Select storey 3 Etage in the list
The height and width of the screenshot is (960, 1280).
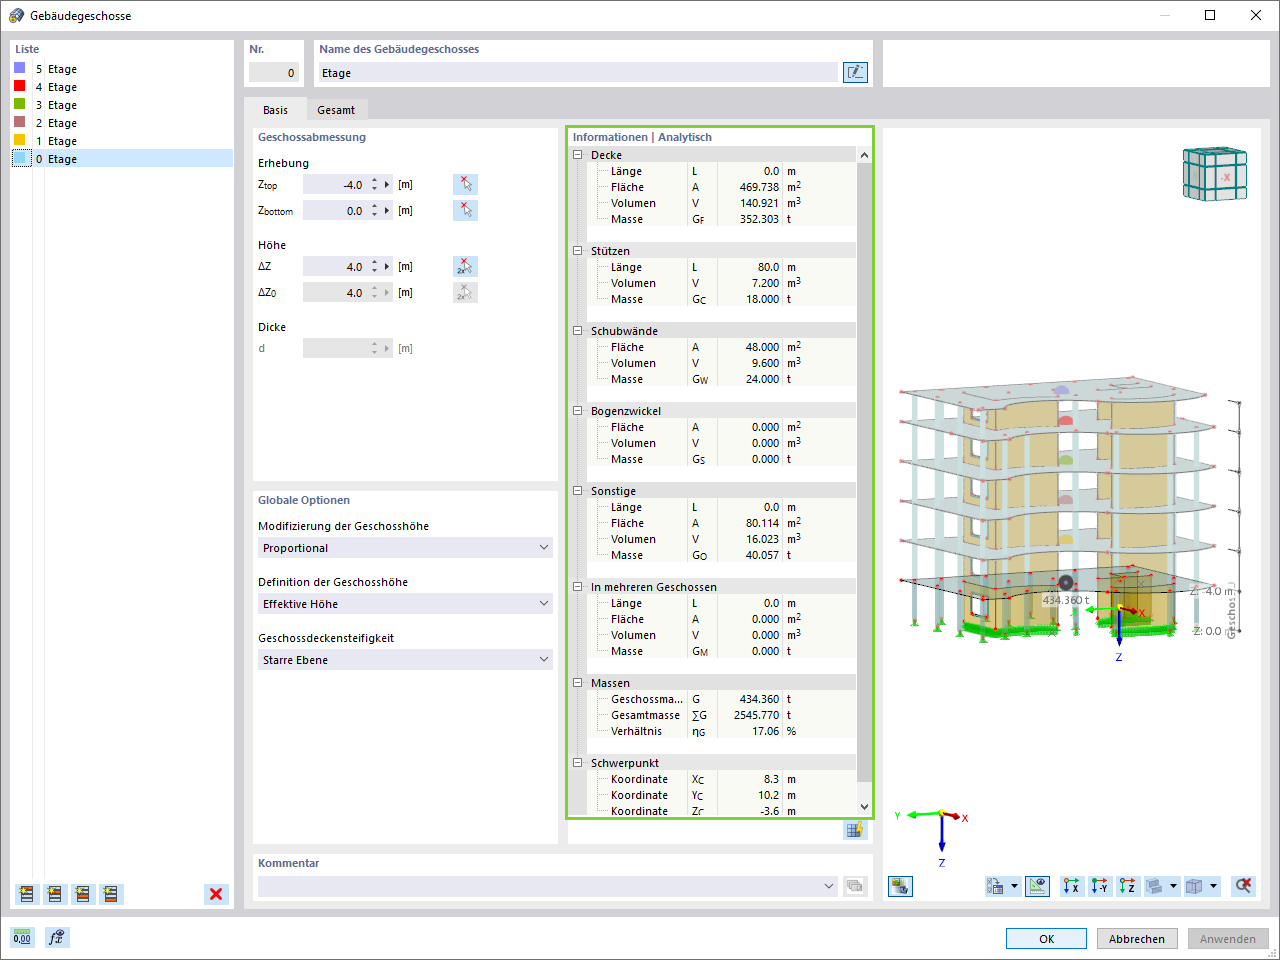click(122, 105)
